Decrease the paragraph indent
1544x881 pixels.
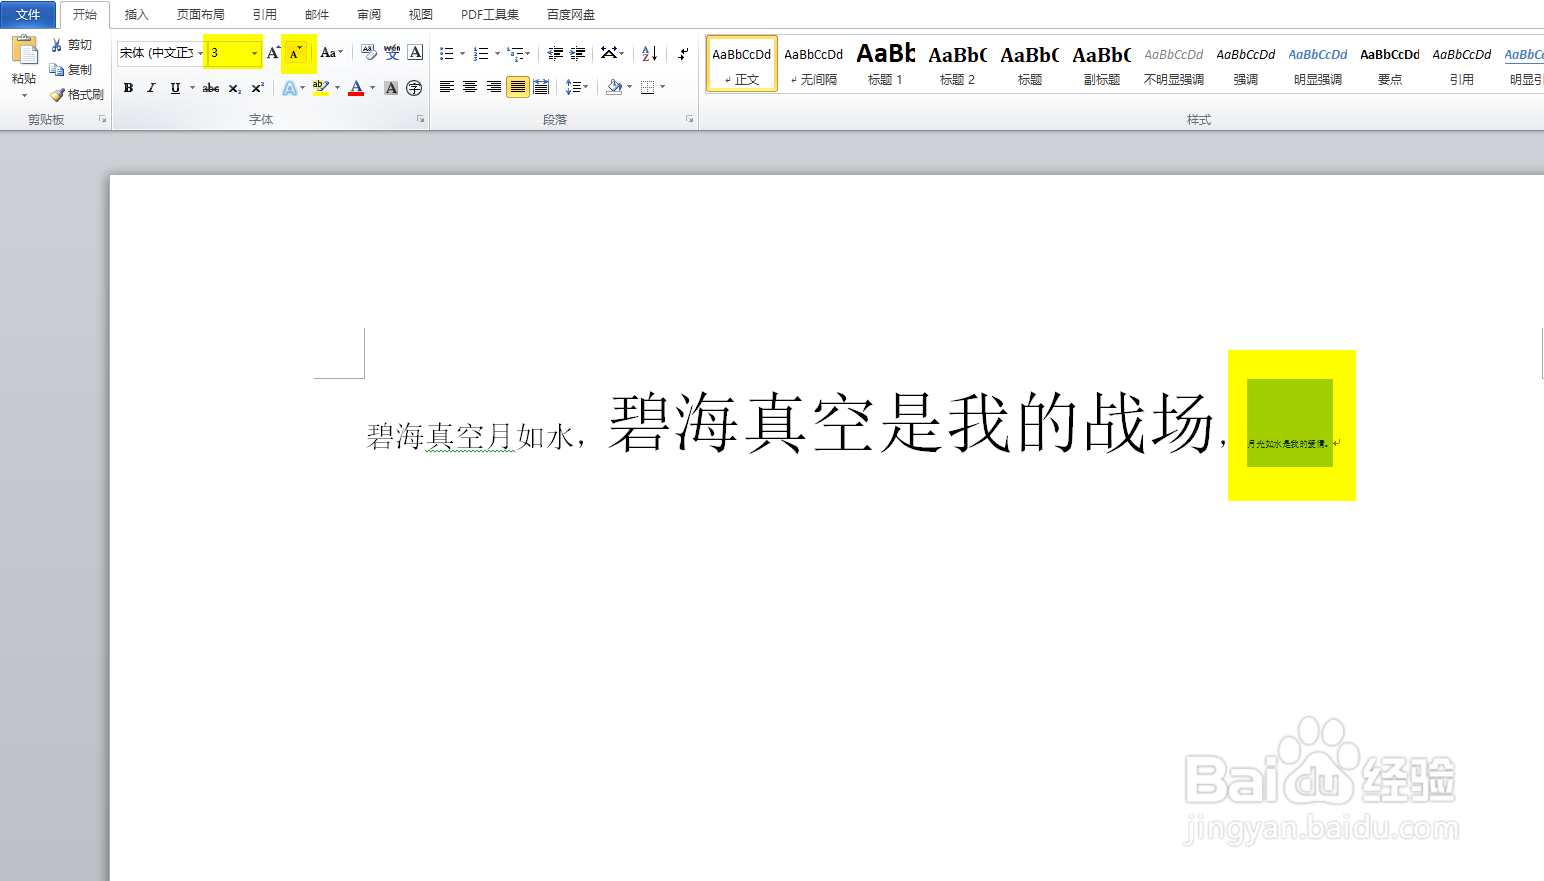(555, 53)
